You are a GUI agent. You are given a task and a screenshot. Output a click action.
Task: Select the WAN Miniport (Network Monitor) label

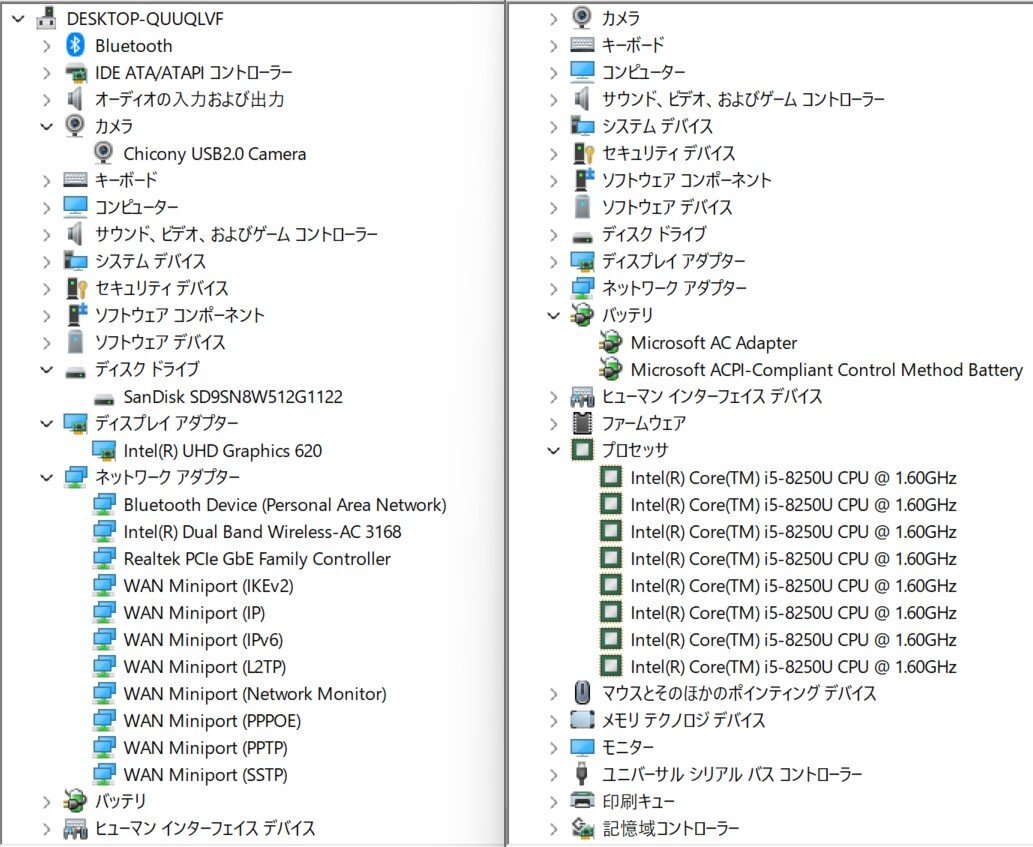[255, 694]
